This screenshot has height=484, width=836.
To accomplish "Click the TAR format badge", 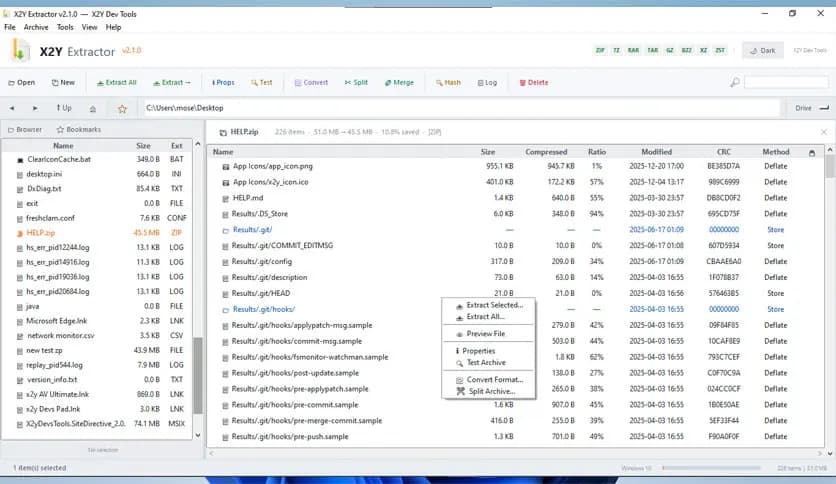I will 653,50.
